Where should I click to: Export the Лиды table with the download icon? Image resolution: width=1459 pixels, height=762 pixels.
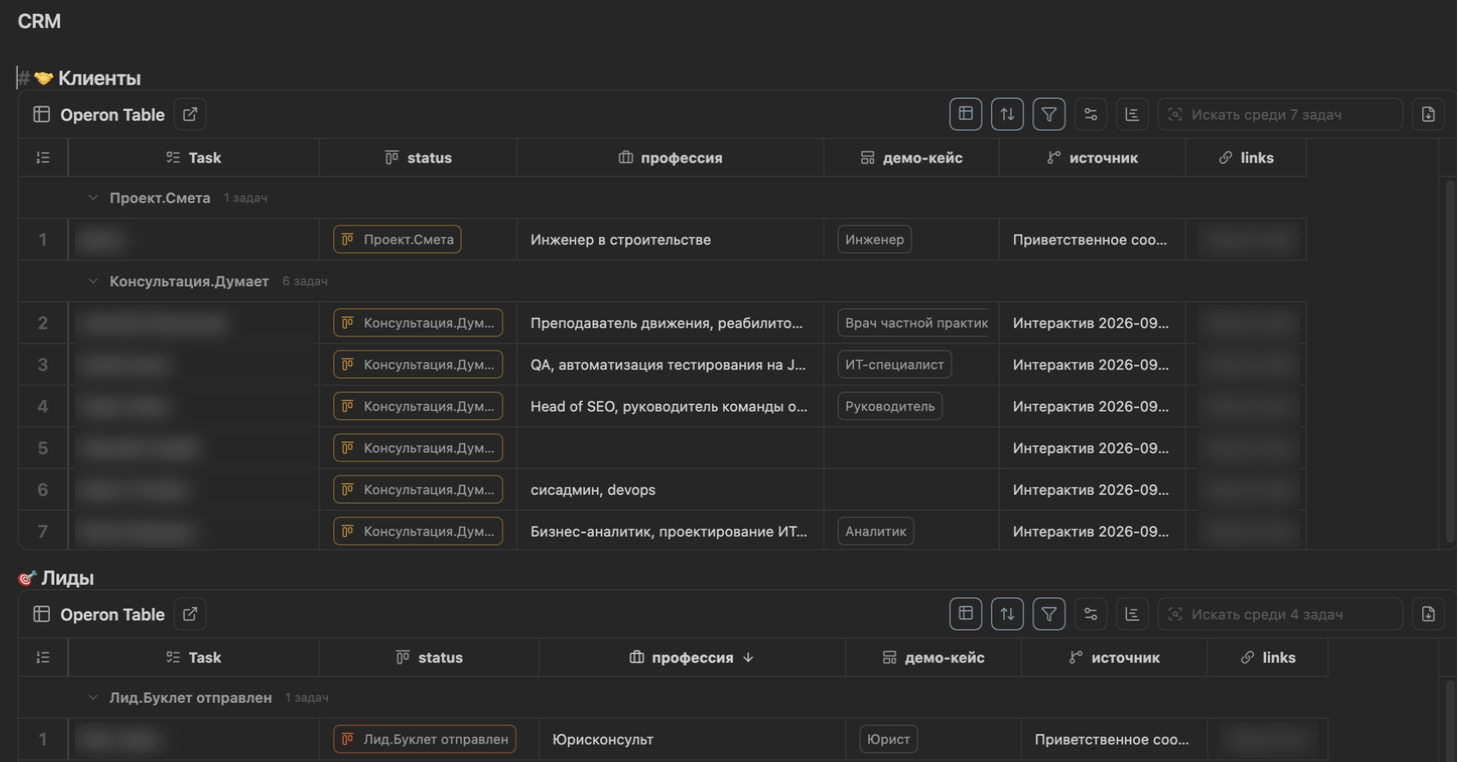[1428, 614]
